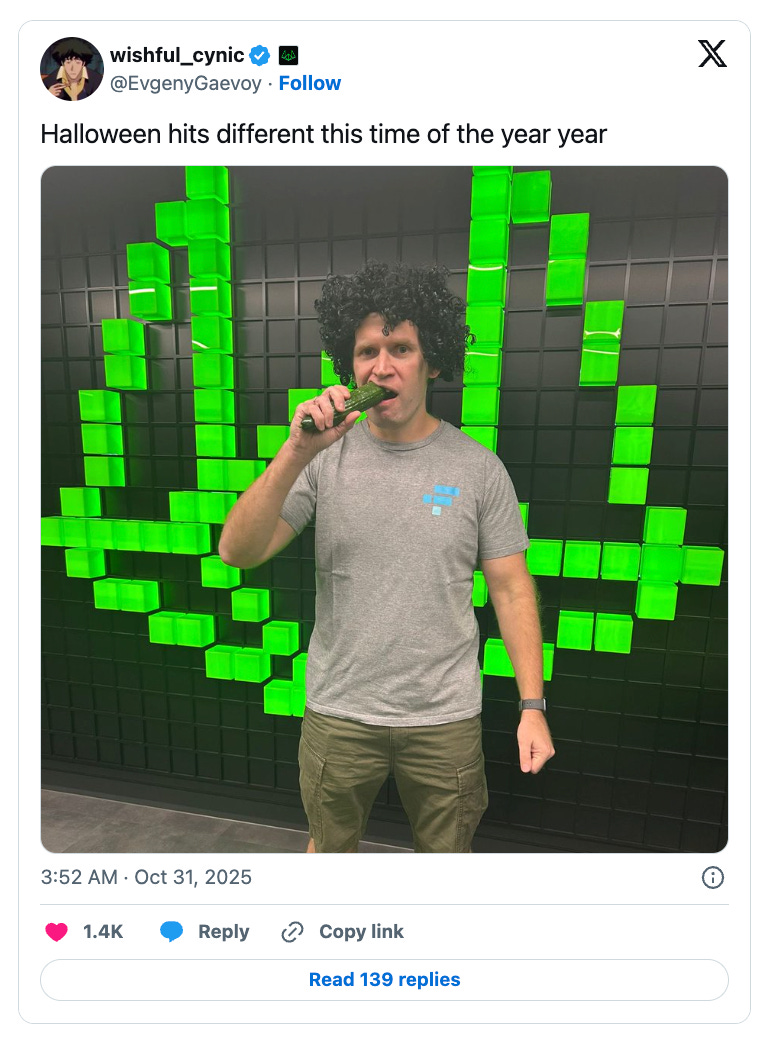Open the Halloween tweet text
The height and width of the screenshot is (1050, 774).
323,135
